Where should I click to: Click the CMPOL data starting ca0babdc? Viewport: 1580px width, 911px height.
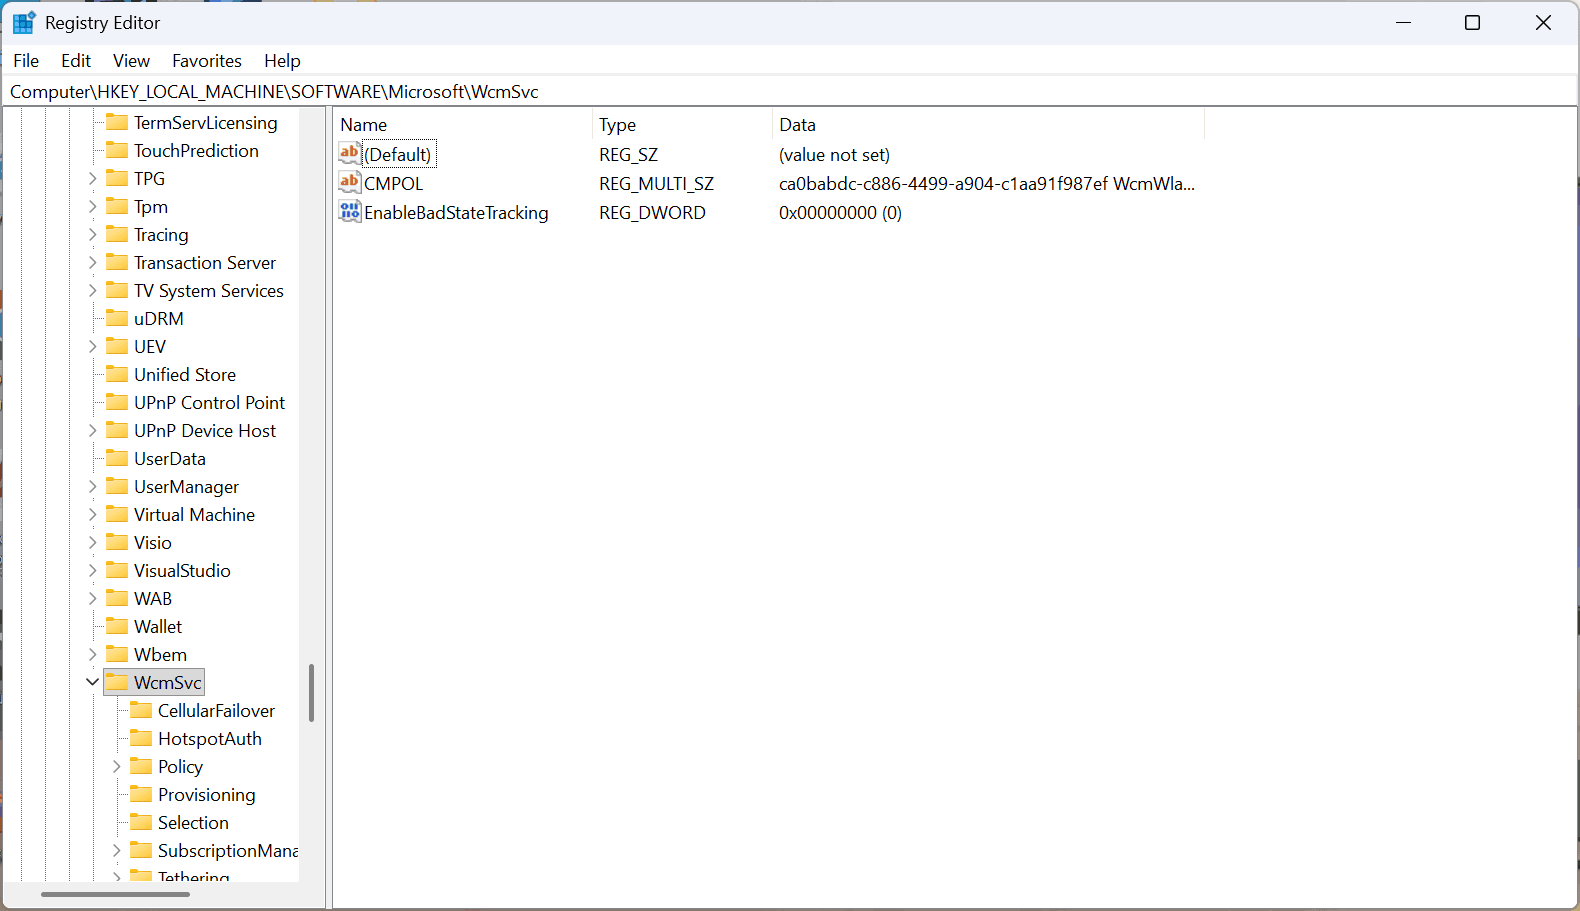tap(987, 184)
